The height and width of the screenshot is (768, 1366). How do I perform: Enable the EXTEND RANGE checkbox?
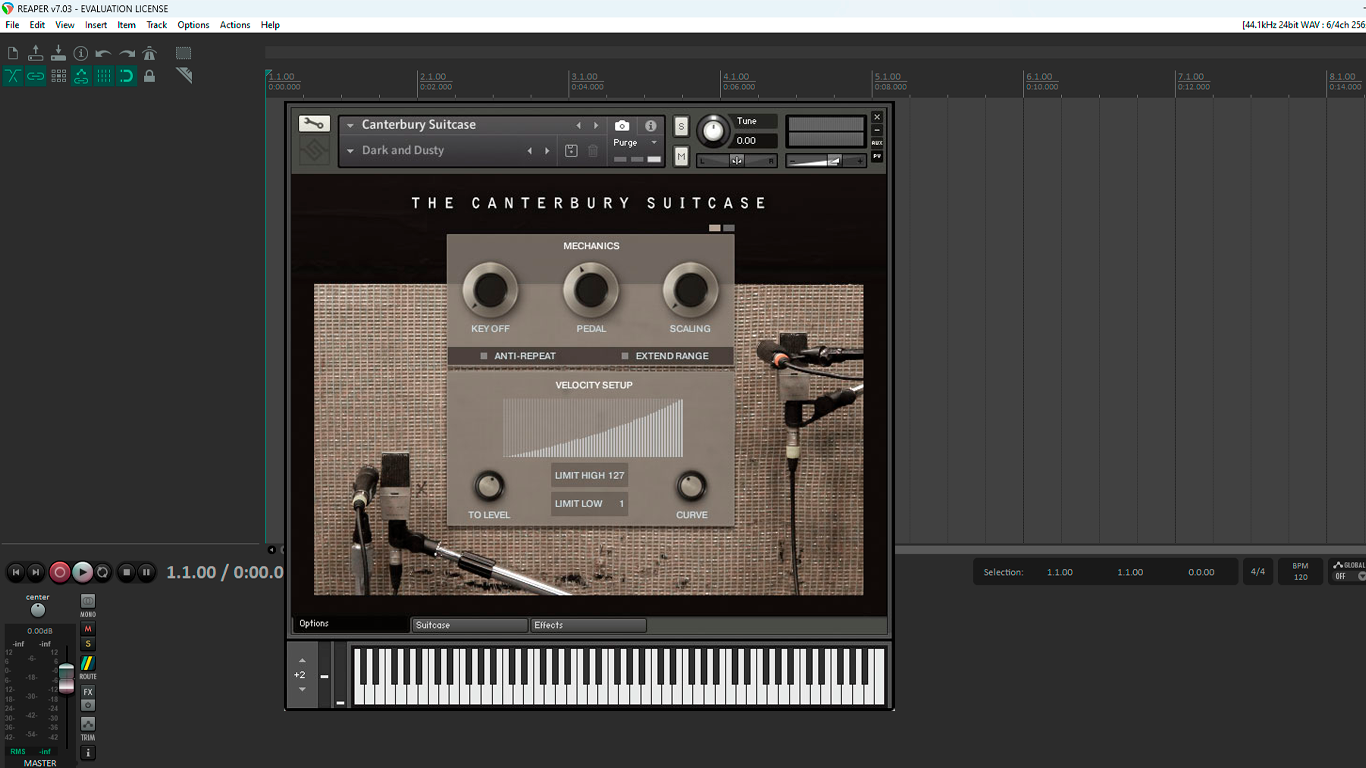point(625,356)
